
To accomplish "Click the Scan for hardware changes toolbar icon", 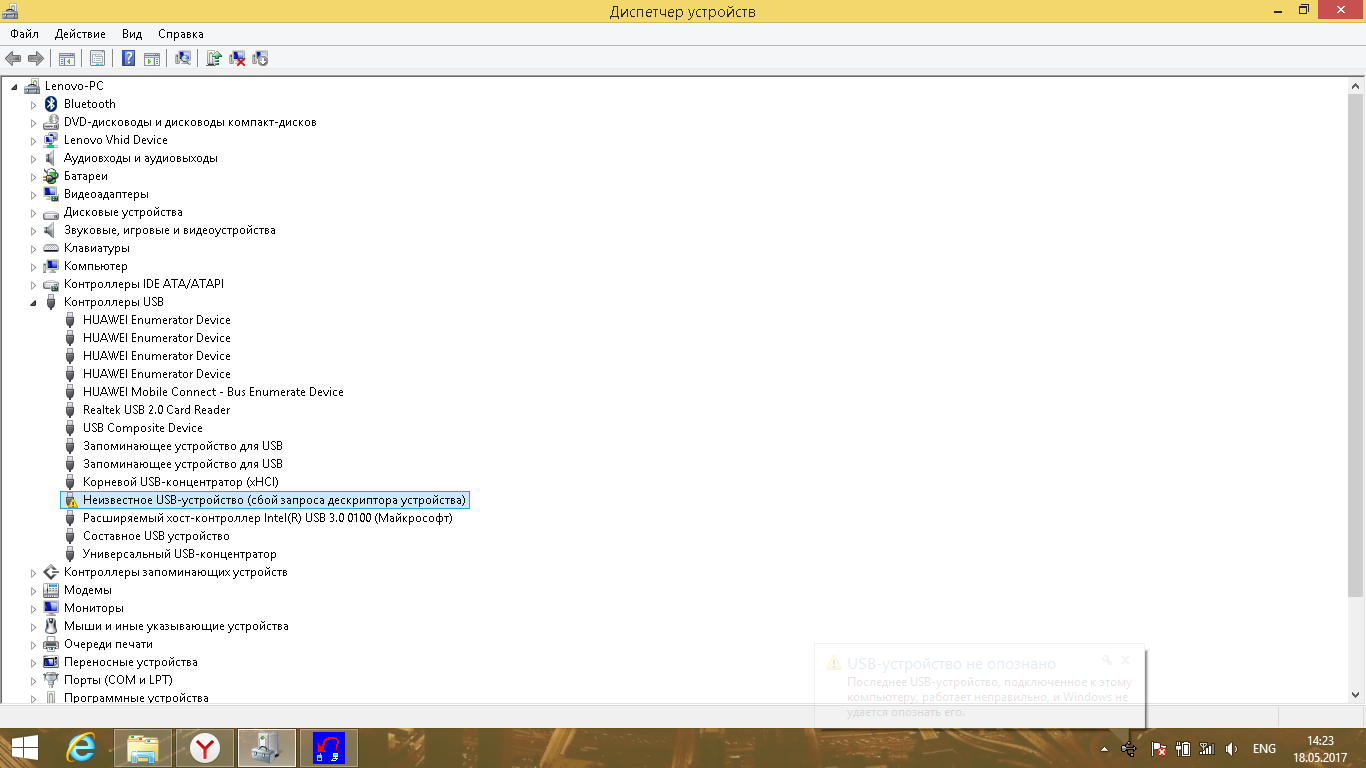I will 183,59.
